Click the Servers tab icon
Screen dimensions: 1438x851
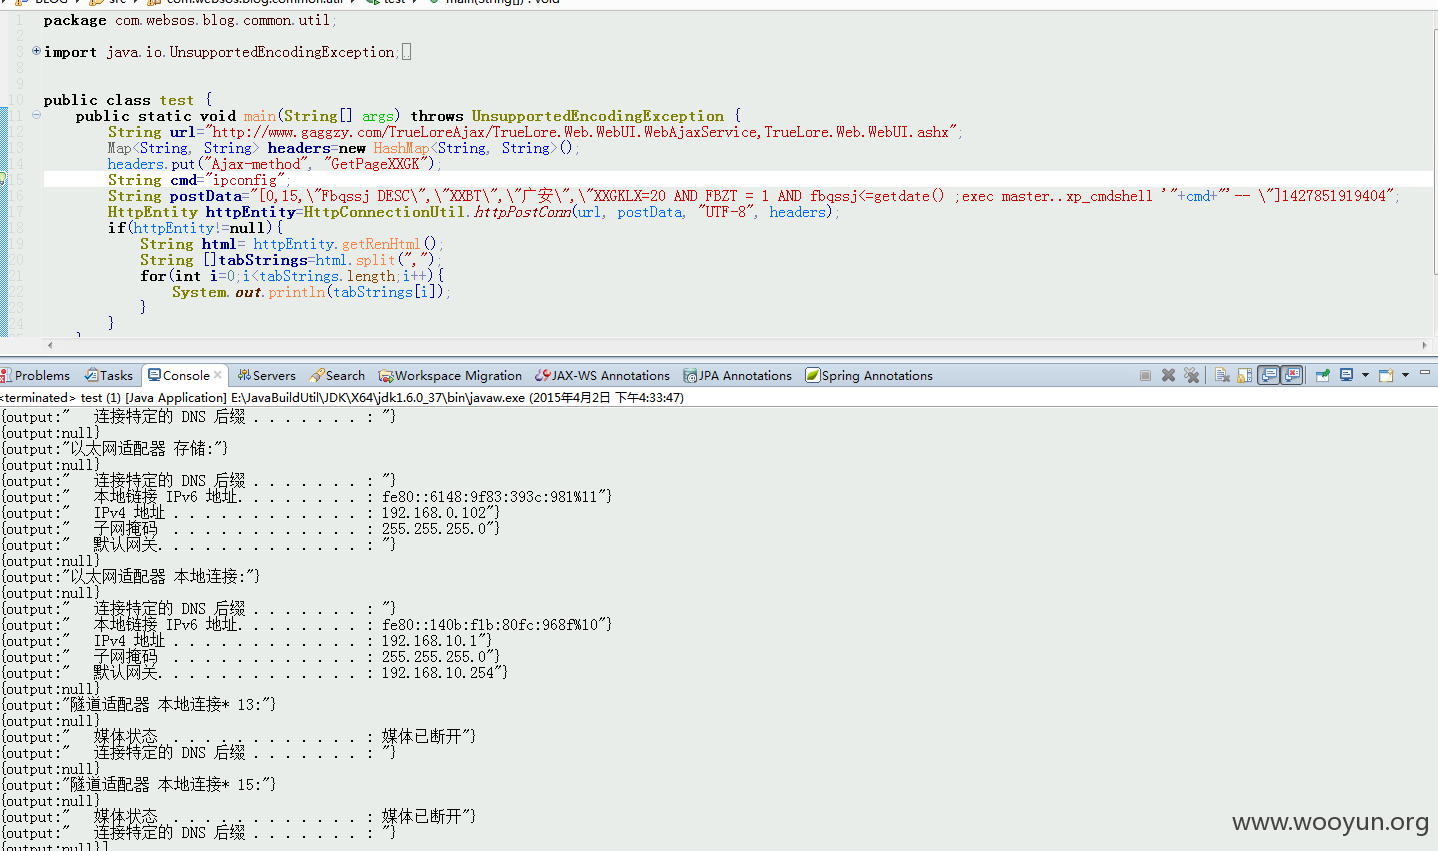[x=244, y=376]
